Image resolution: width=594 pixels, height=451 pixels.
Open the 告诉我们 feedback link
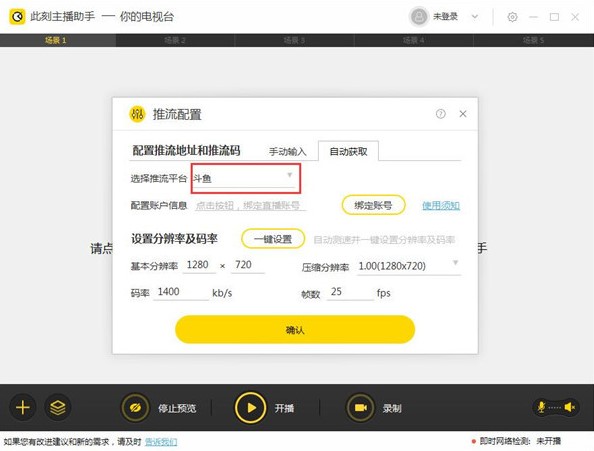coord(161,442)
